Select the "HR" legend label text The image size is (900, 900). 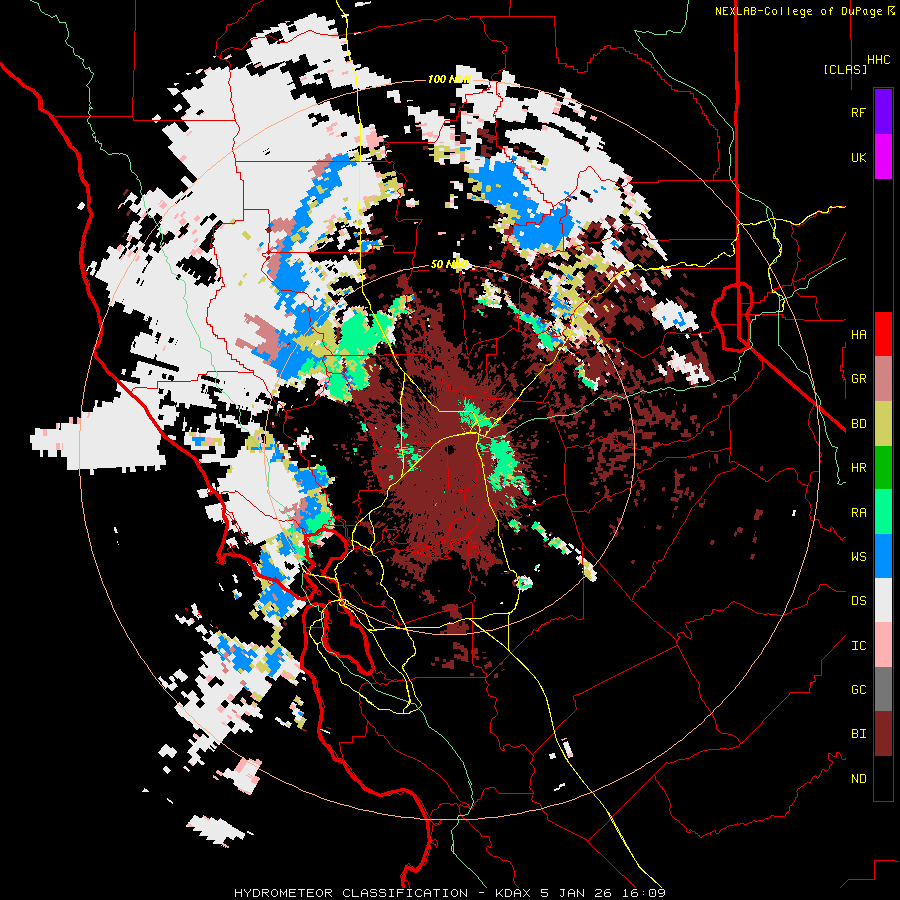(x=858, y=468)
